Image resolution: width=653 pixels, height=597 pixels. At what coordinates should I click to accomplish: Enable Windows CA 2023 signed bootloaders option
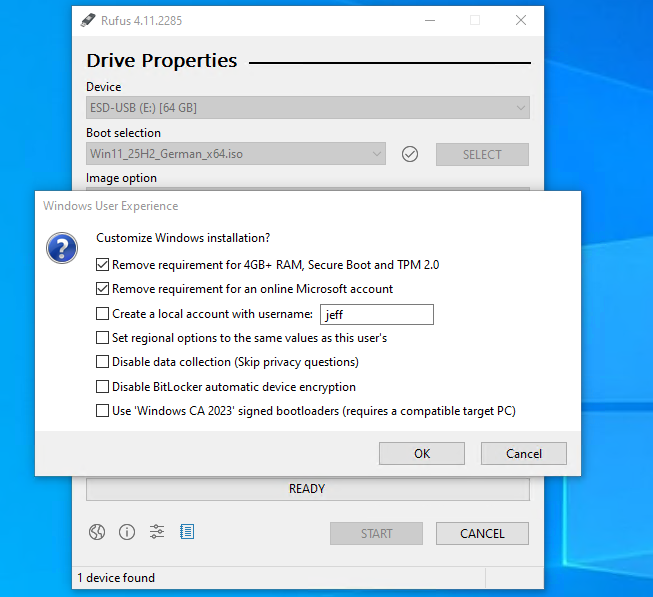pyautogui.click(x=103, y=411)
